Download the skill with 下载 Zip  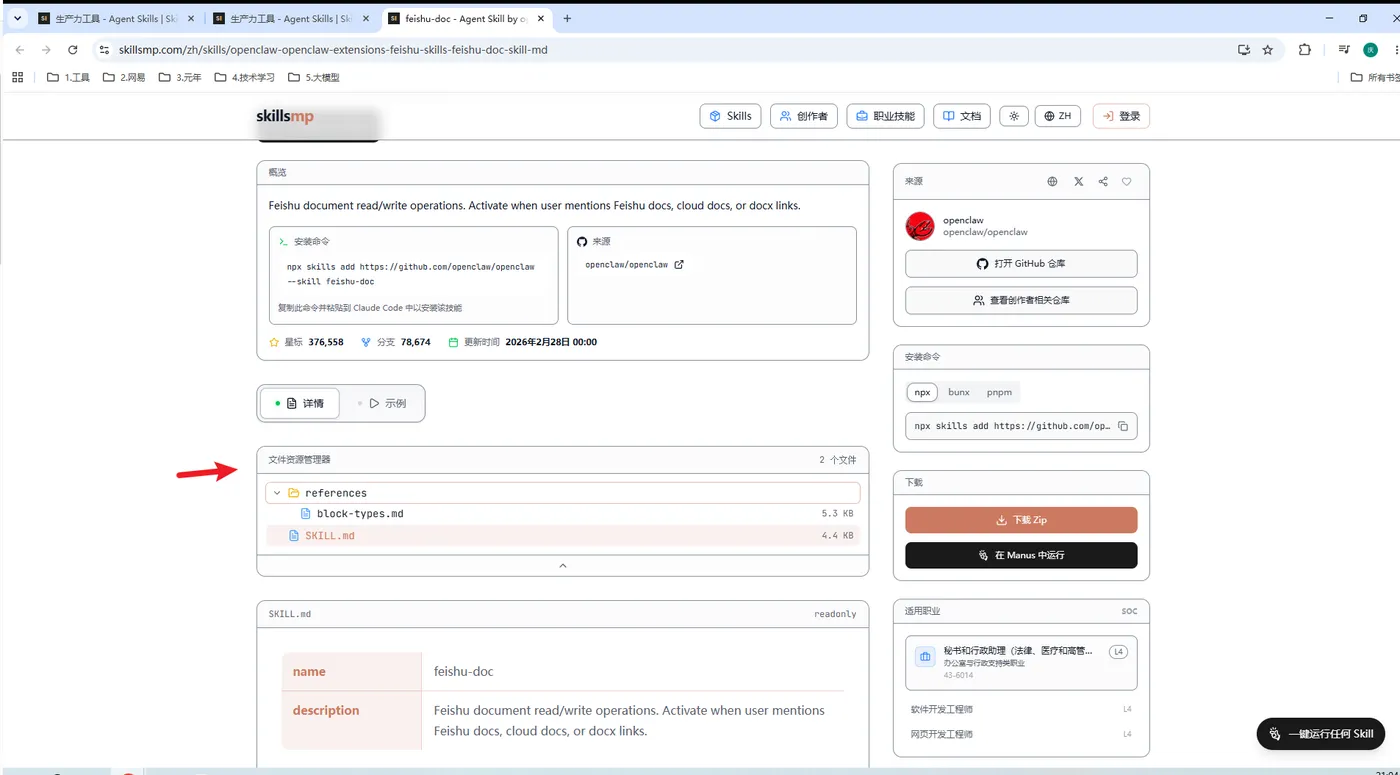1021,520
